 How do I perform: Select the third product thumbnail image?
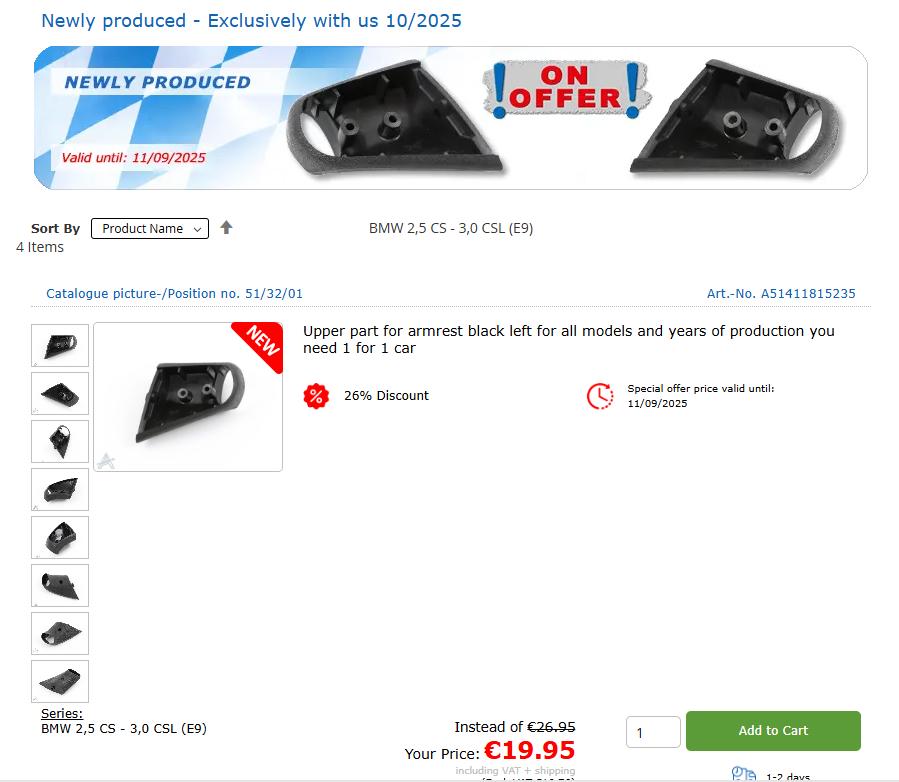pos(60,441)
